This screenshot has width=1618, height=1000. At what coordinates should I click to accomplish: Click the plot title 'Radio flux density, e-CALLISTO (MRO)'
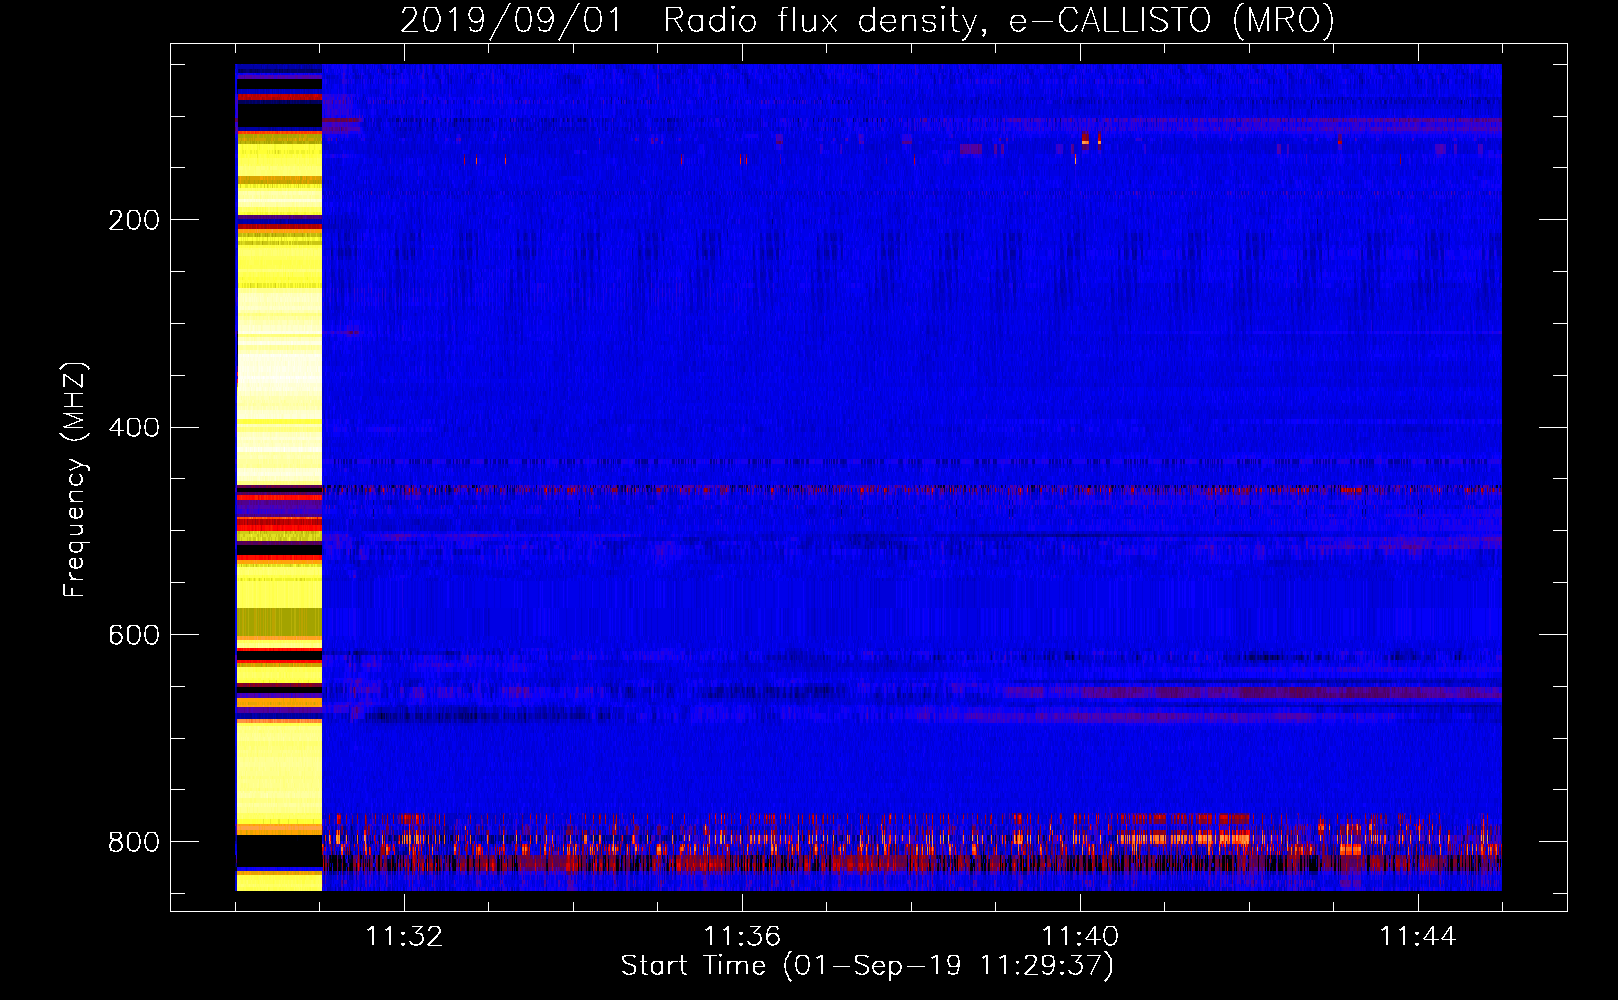coord(998,20)
